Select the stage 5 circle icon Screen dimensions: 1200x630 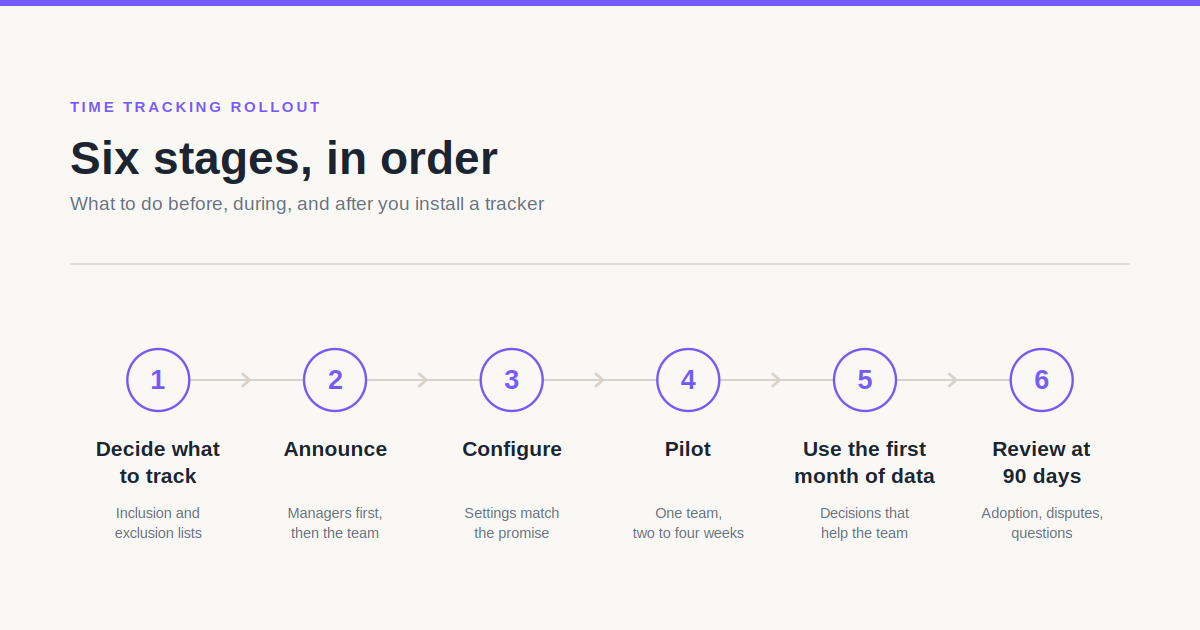[865, 380]
